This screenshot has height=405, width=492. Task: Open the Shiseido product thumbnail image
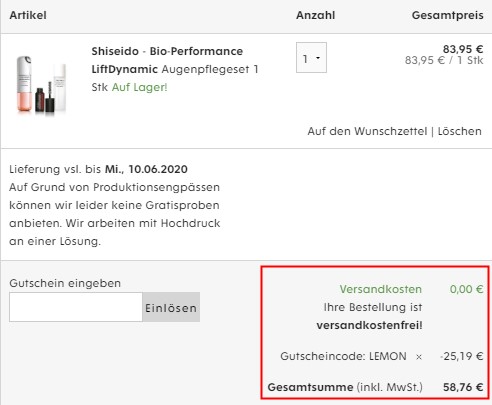42,84
